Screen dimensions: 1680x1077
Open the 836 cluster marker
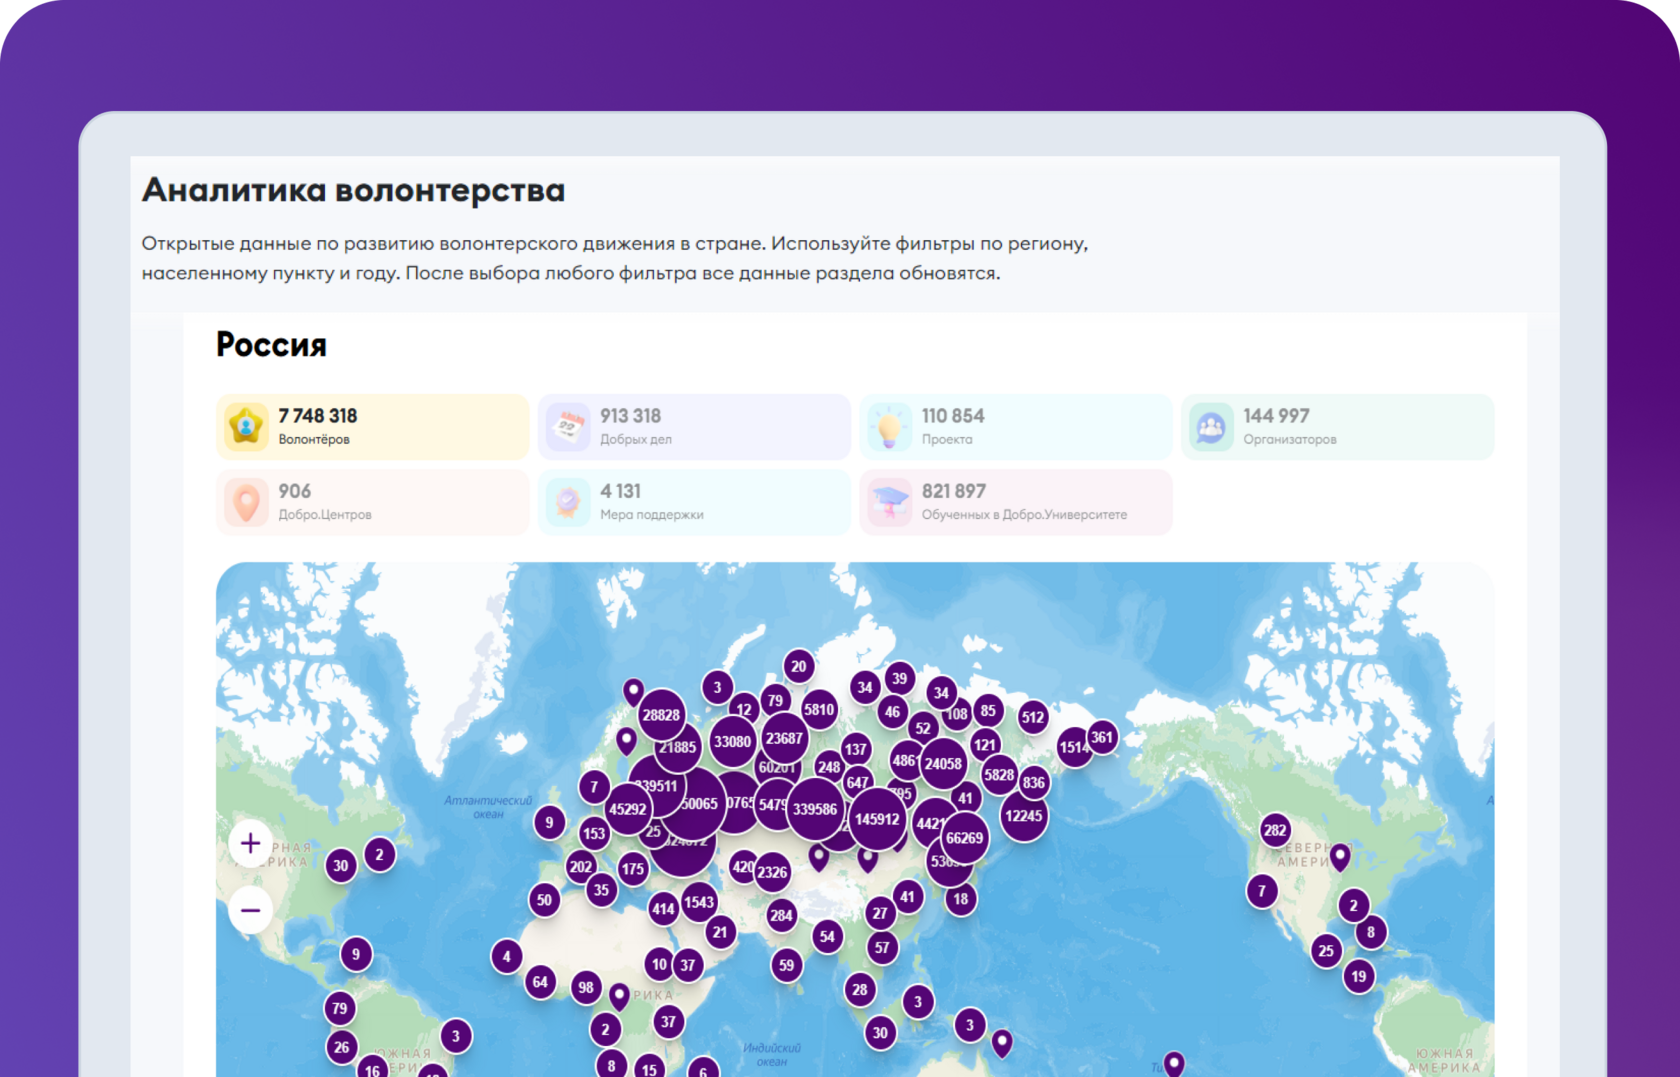(1034, 783)
